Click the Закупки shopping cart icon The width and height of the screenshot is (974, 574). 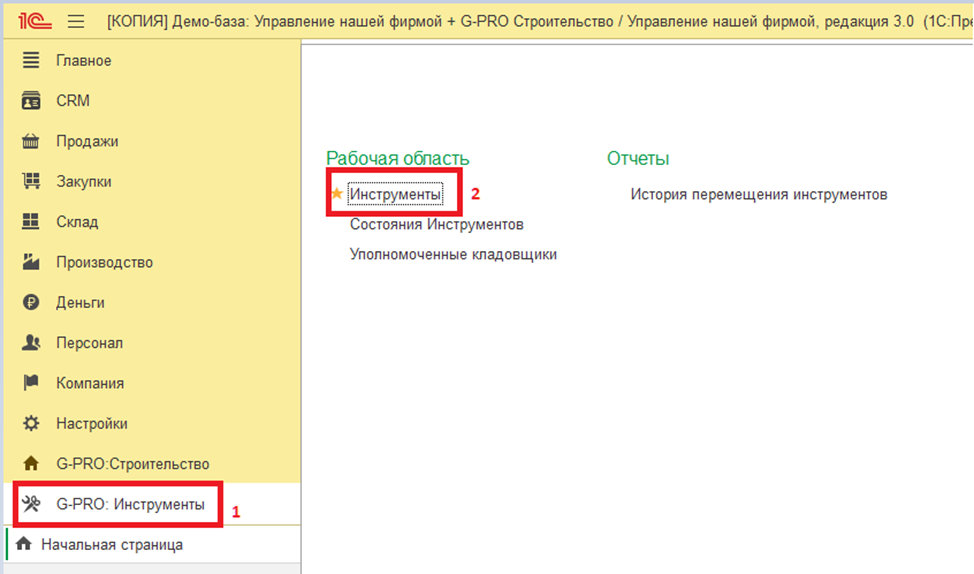[x=31, y=182]
